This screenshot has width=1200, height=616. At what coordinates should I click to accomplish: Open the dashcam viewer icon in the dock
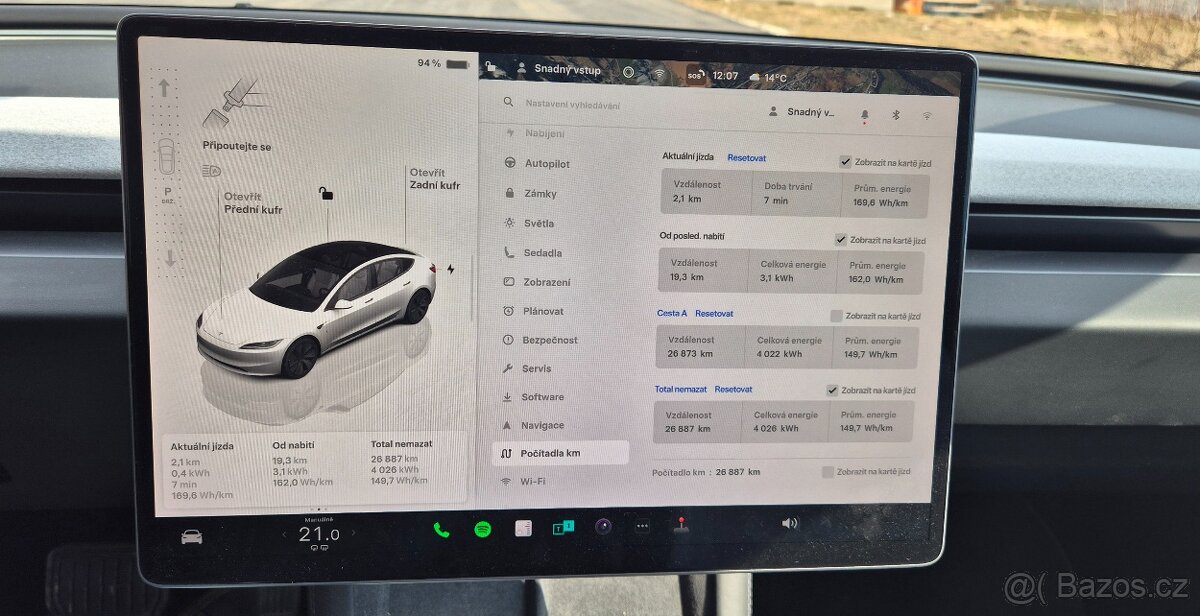tap(605, 527)
